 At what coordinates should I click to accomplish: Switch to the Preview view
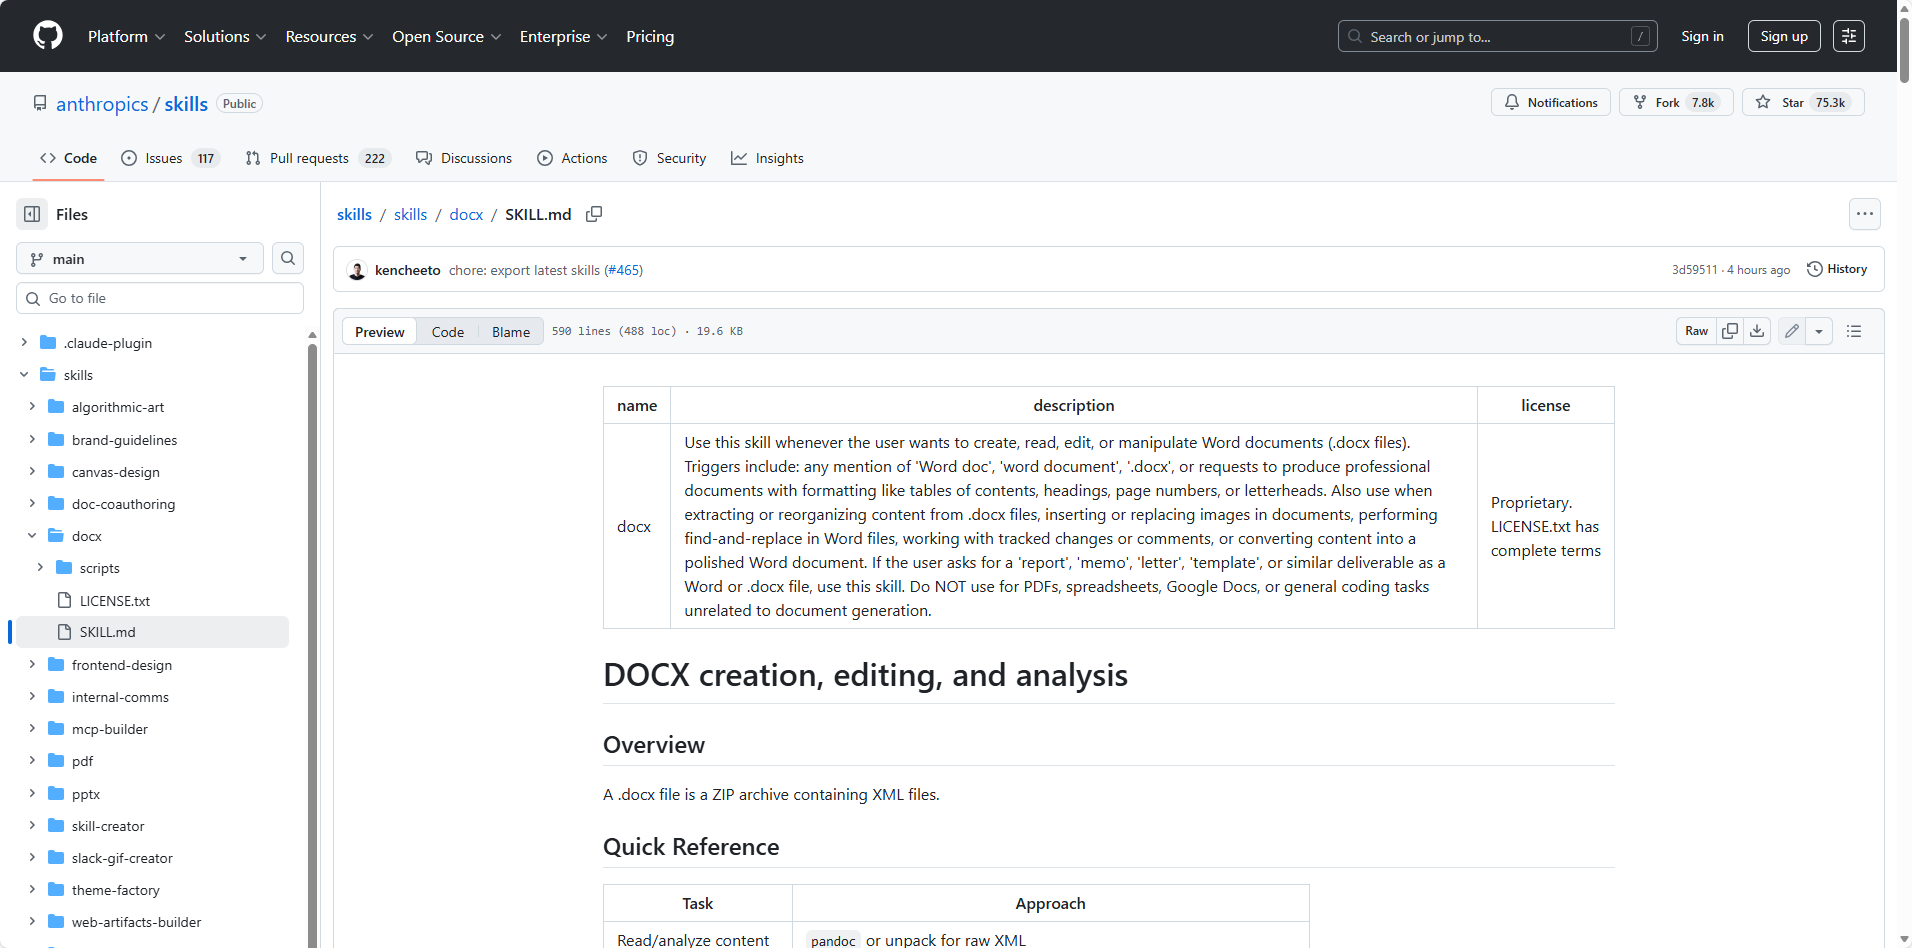tap(379, 332)
